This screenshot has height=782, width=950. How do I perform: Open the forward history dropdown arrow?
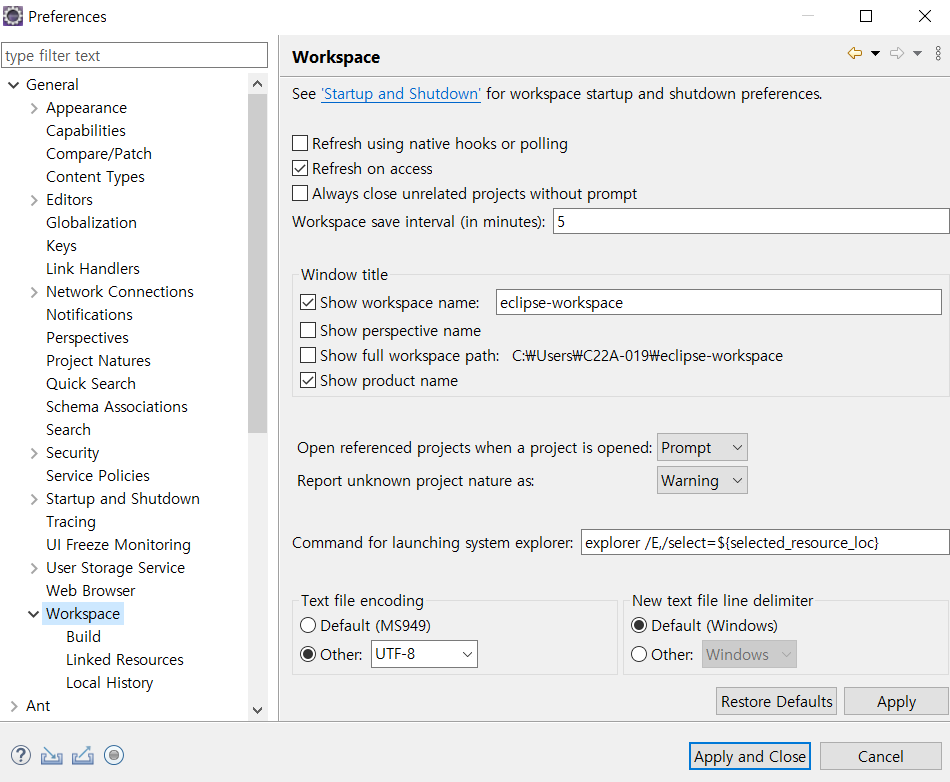coord(917,53)
